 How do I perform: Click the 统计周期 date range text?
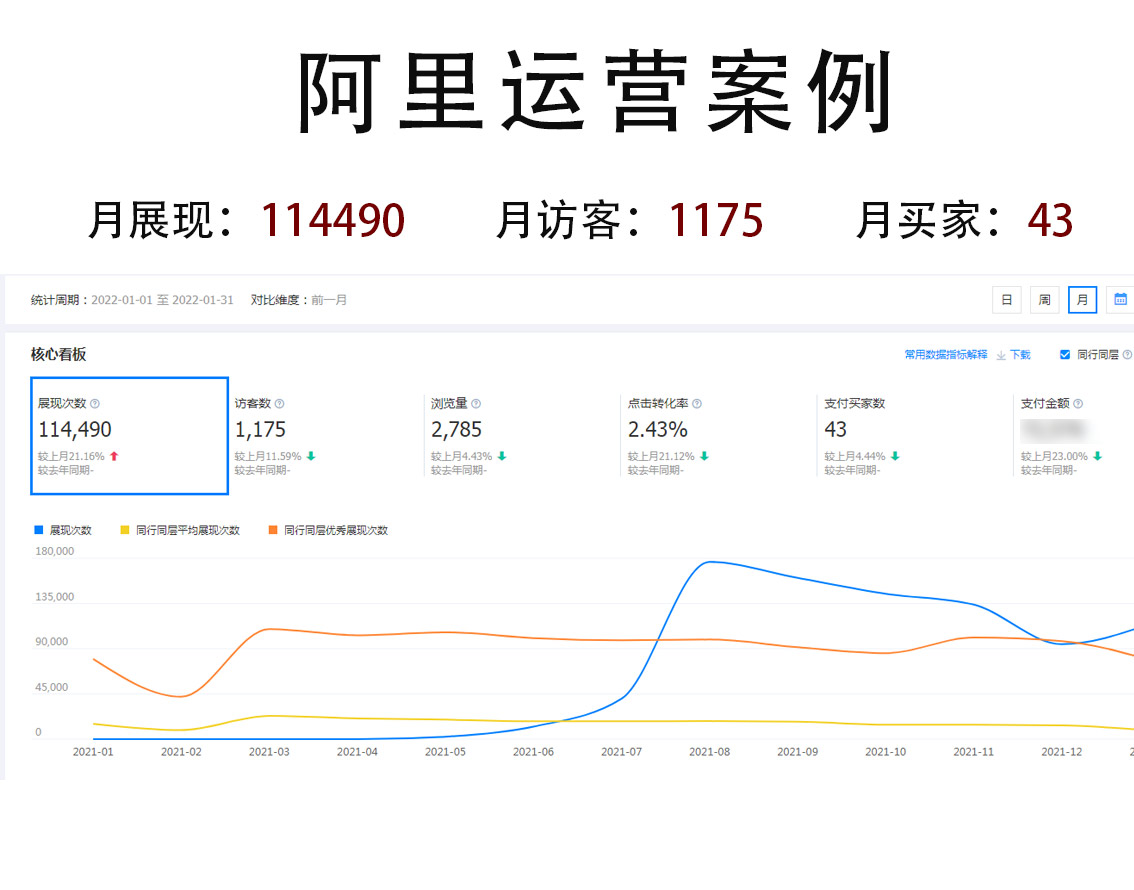click(132, 300)
